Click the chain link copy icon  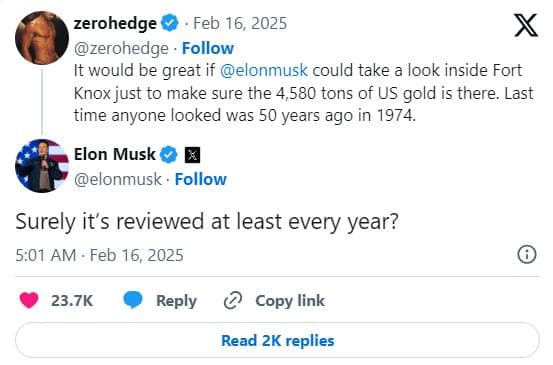click(x=233, y=300)
